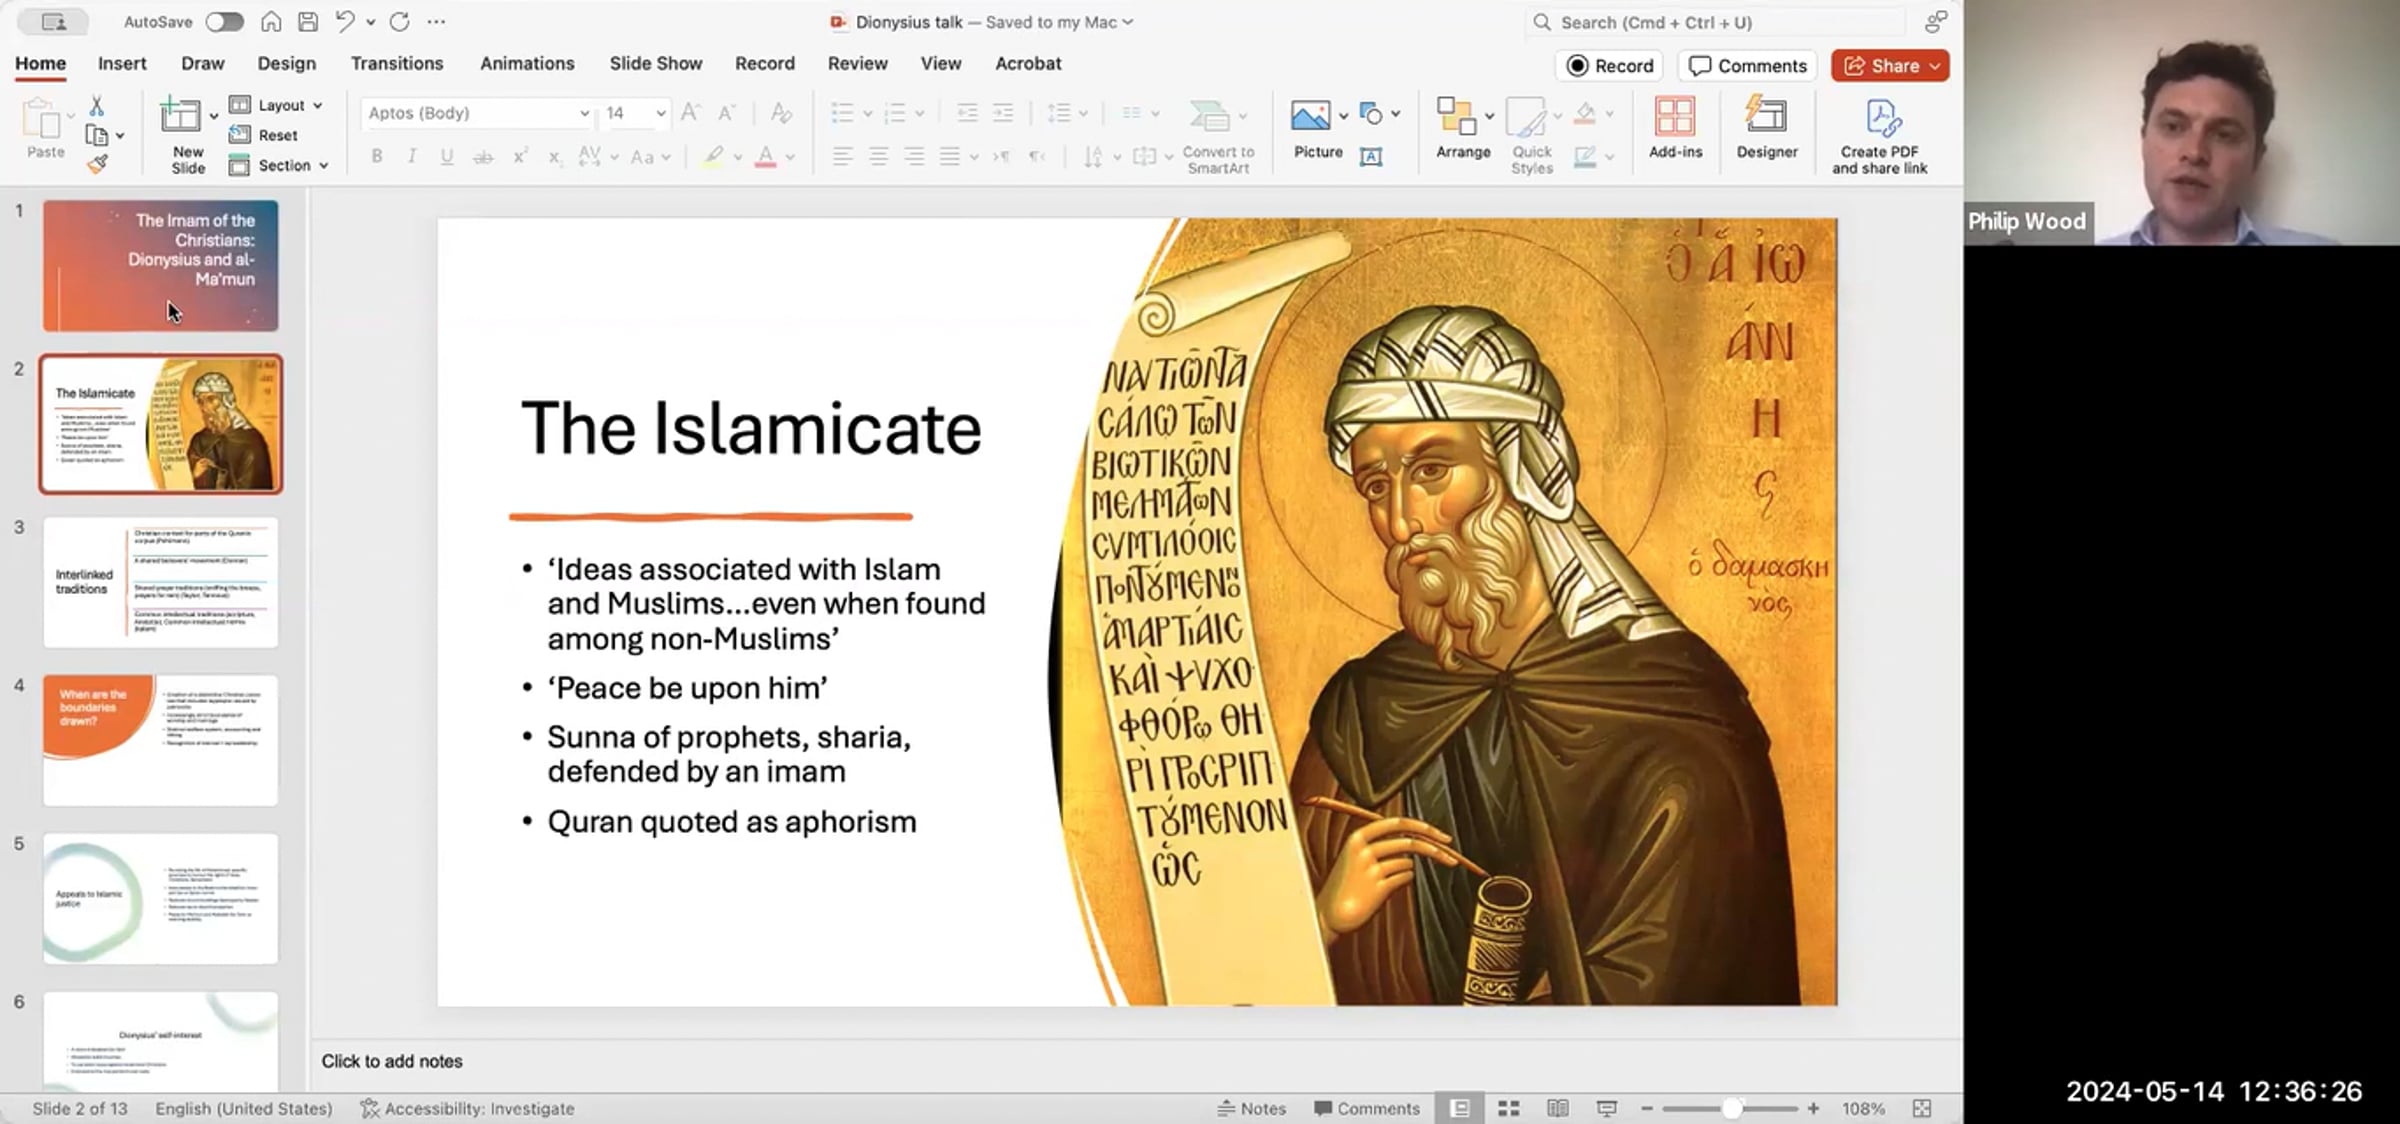2400x1124 pixels.
Task: Clear all text formatting
Action: (x=782, y=113)
